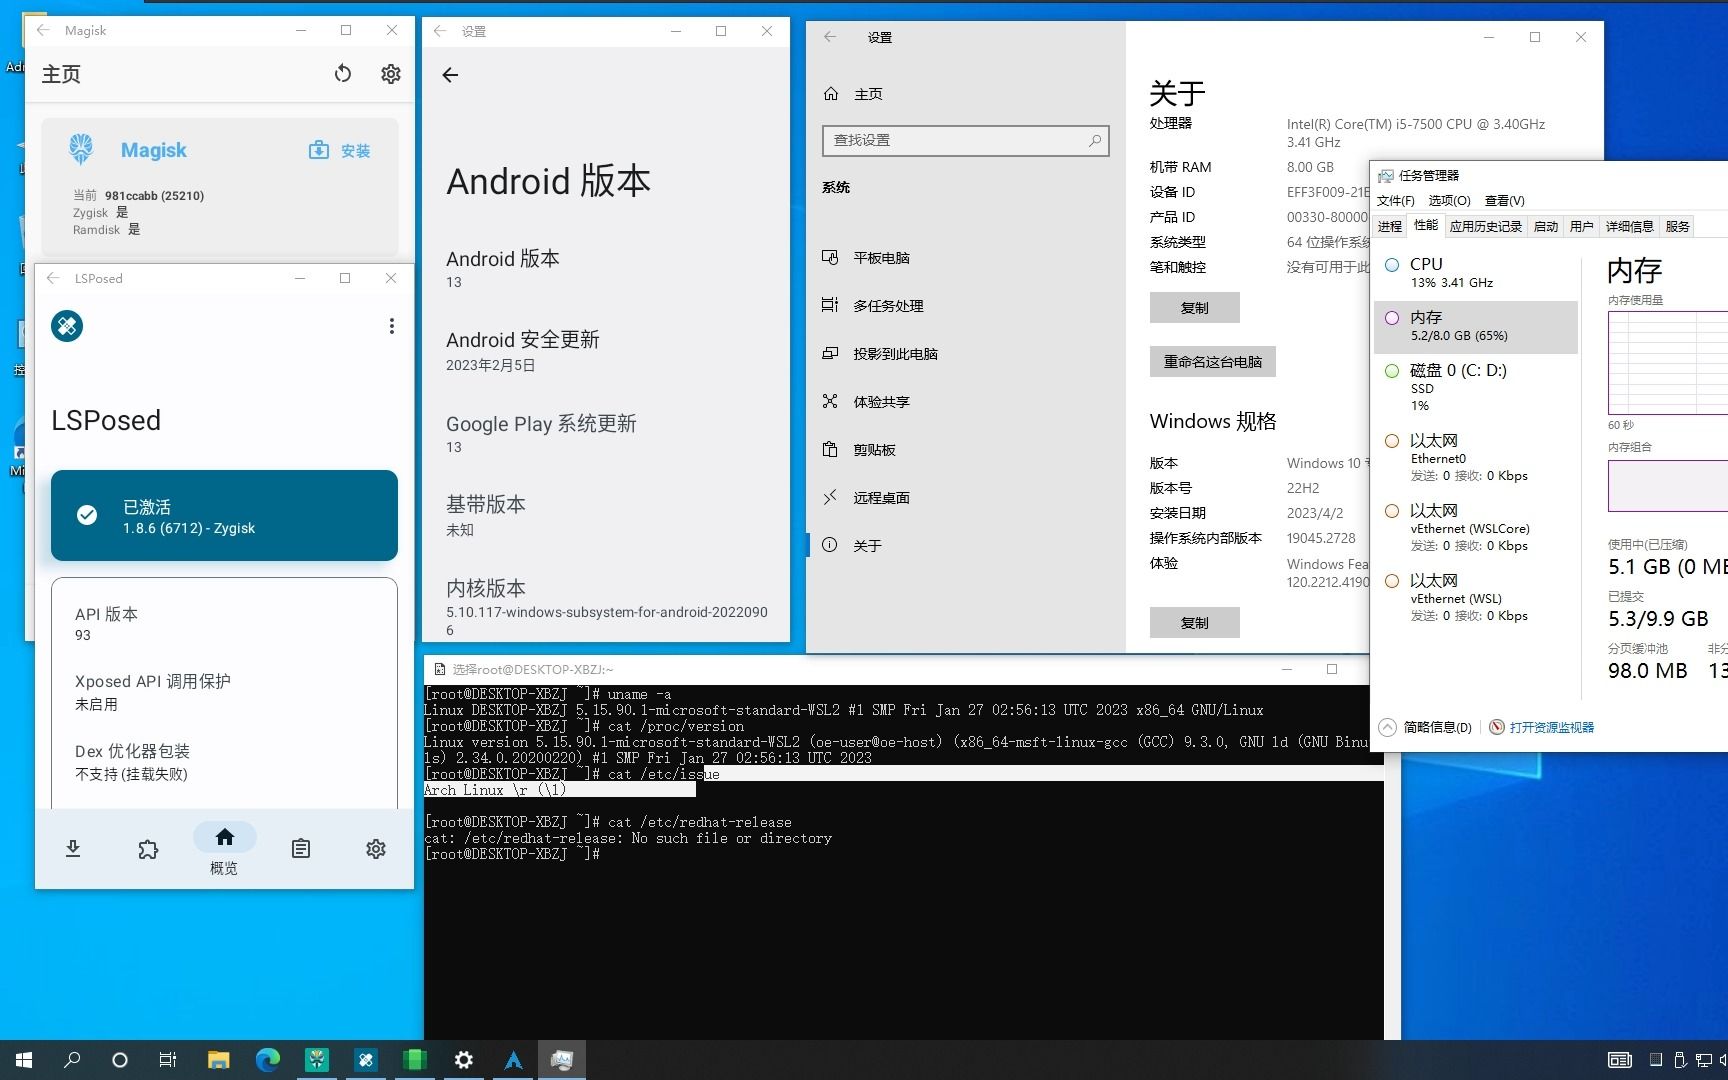
Task: Click the Magisk refresh icon
Action: (343, 74)
